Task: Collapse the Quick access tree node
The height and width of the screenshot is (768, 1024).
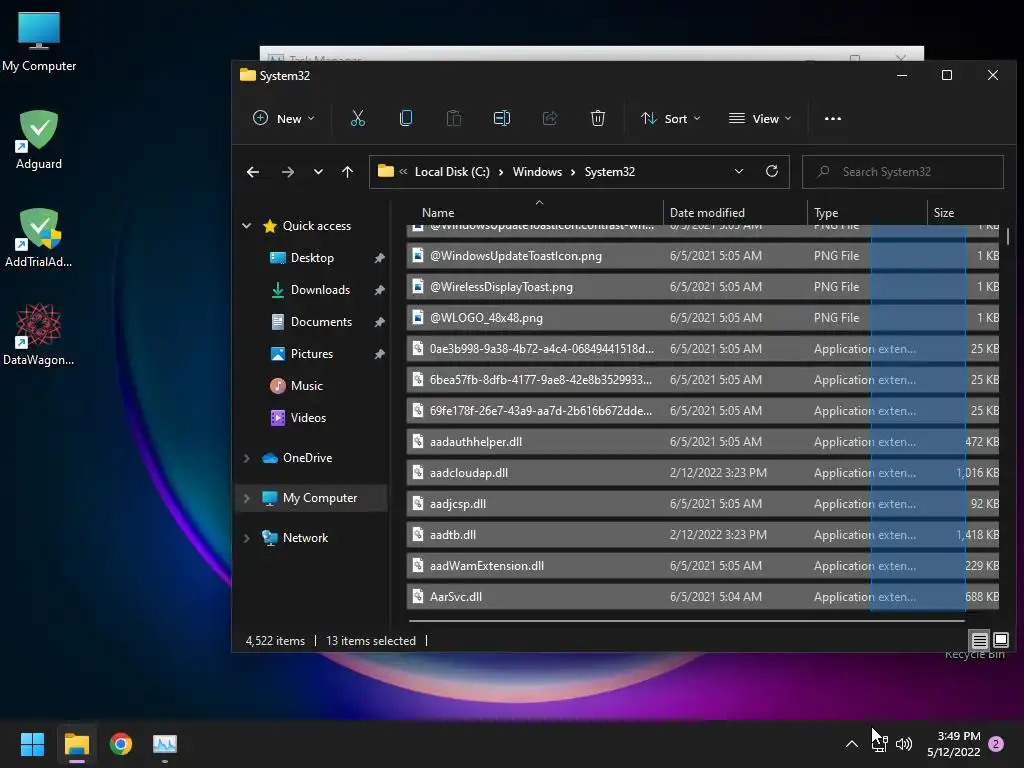Action: tap(246, 225)
